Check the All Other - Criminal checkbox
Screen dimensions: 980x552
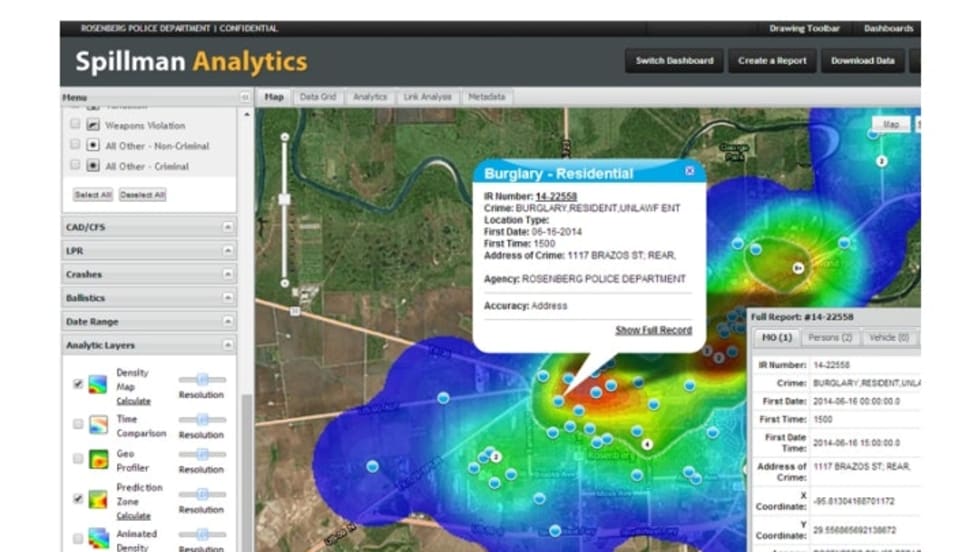(x=75, y=166)
